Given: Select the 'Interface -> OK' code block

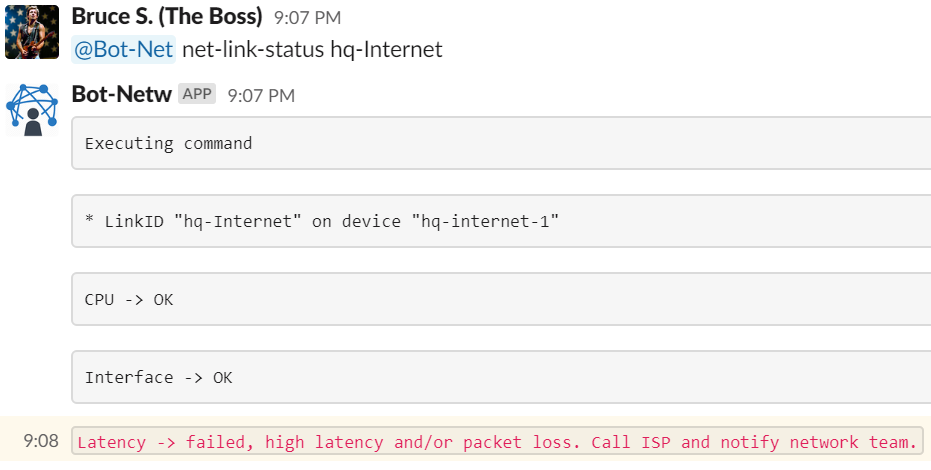Looking at the screenshot, I should point(501,377).
